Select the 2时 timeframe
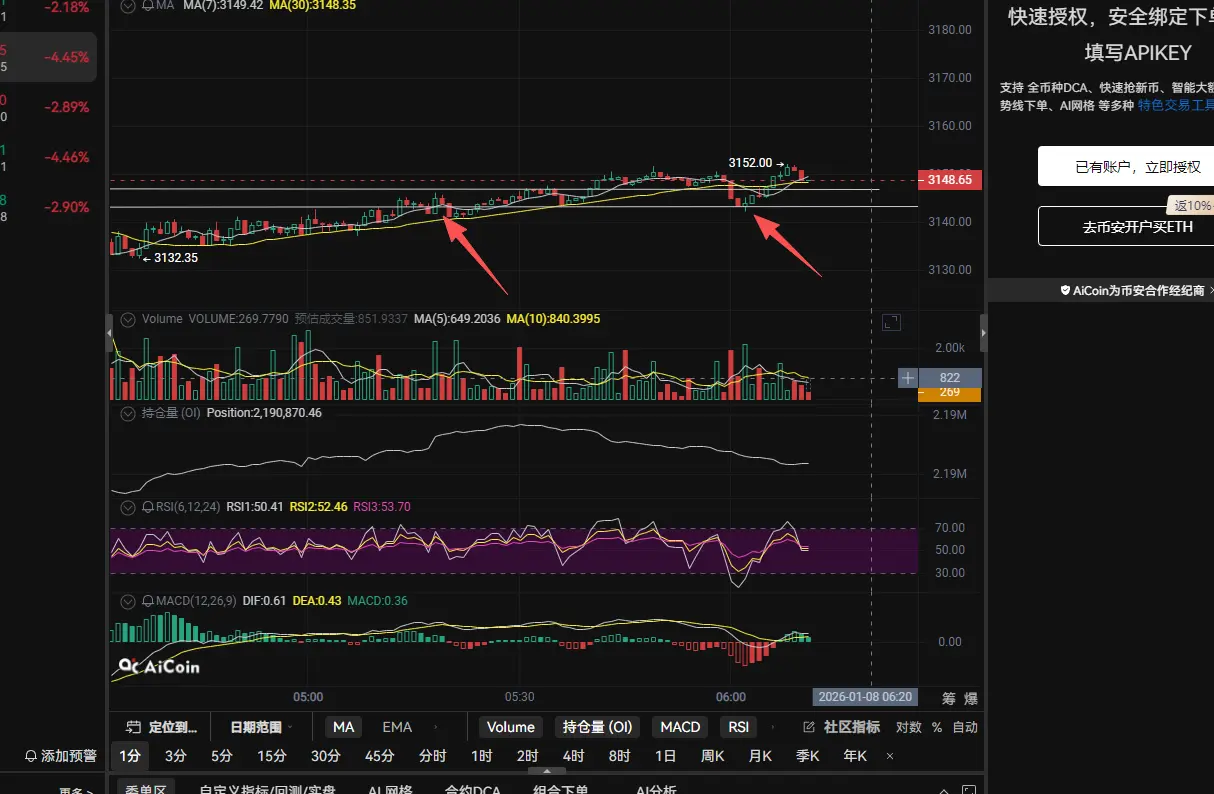1214x794 pixels. pyautogui.click(x=527, y=756)
